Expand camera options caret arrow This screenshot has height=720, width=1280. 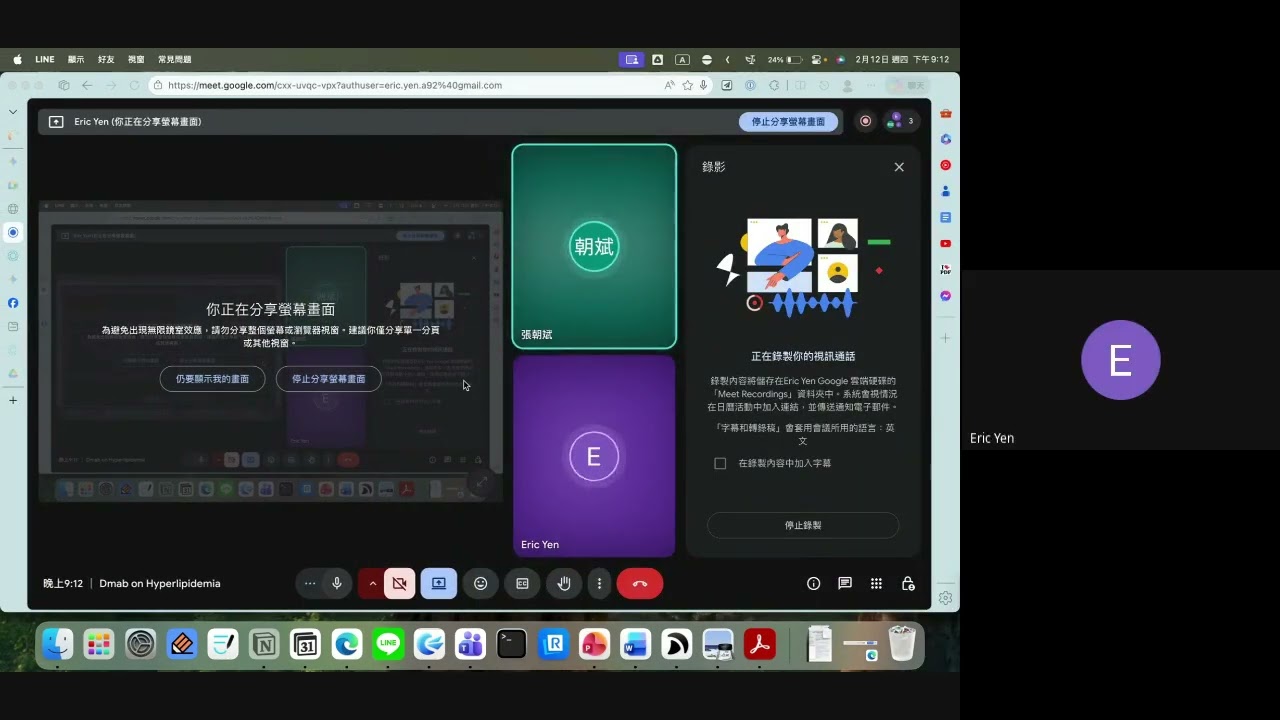pos(372,583)
